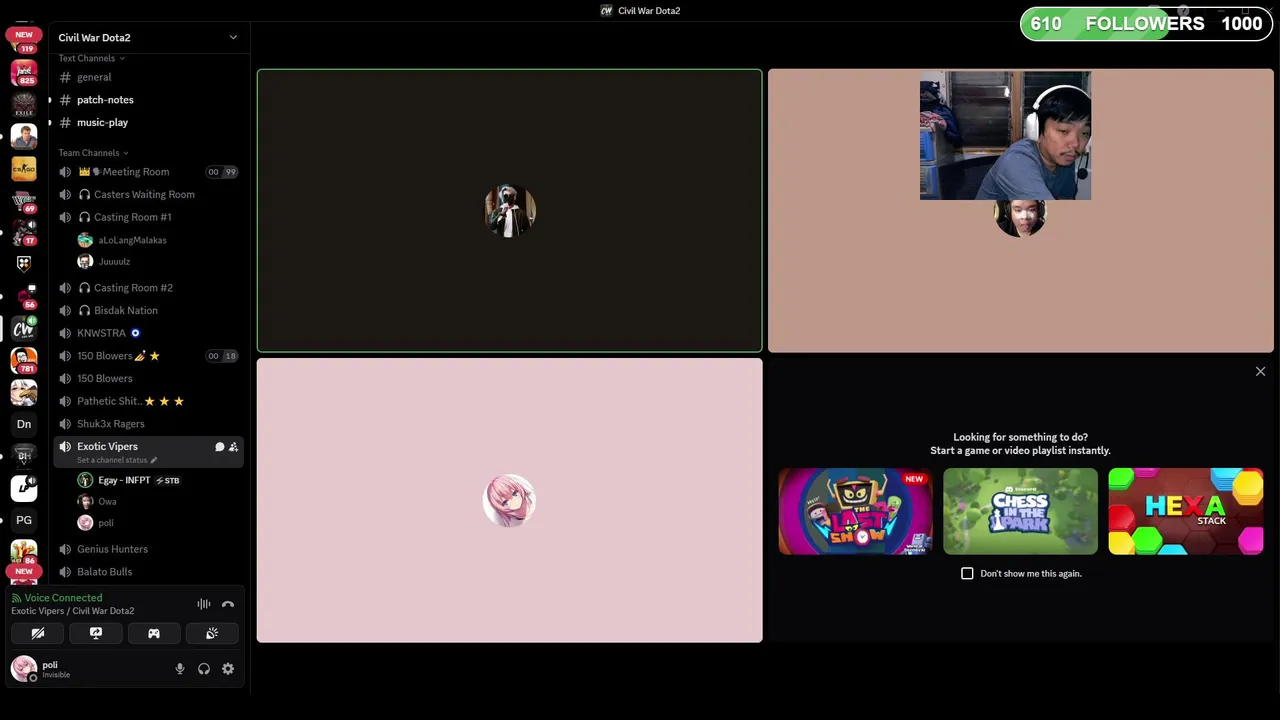This screenshot has width=1280, height=720.
Task: Open the man portrait server icon
Action: click(x=24, y=136)
